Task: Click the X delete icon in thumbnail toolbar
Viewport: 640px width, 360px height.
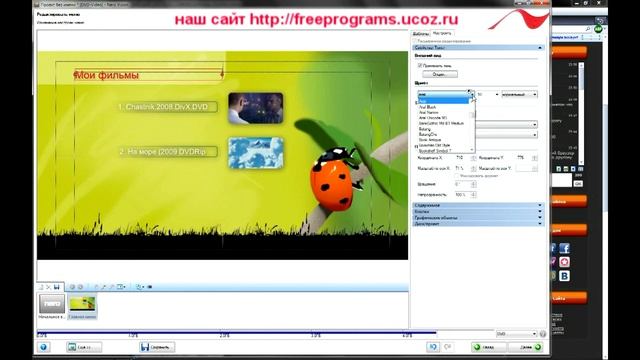Action: point(48,287)
